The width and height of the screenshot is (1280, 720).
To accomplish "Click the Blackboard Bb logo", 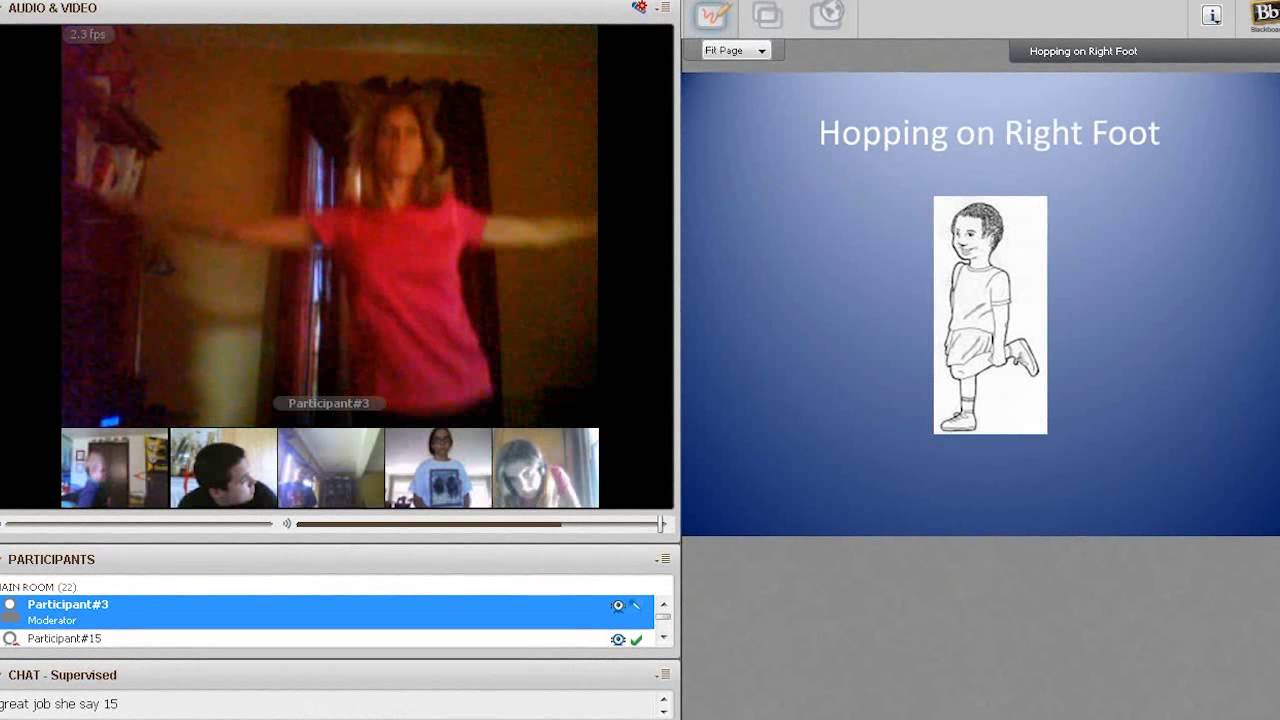I will coord(1265,15).
